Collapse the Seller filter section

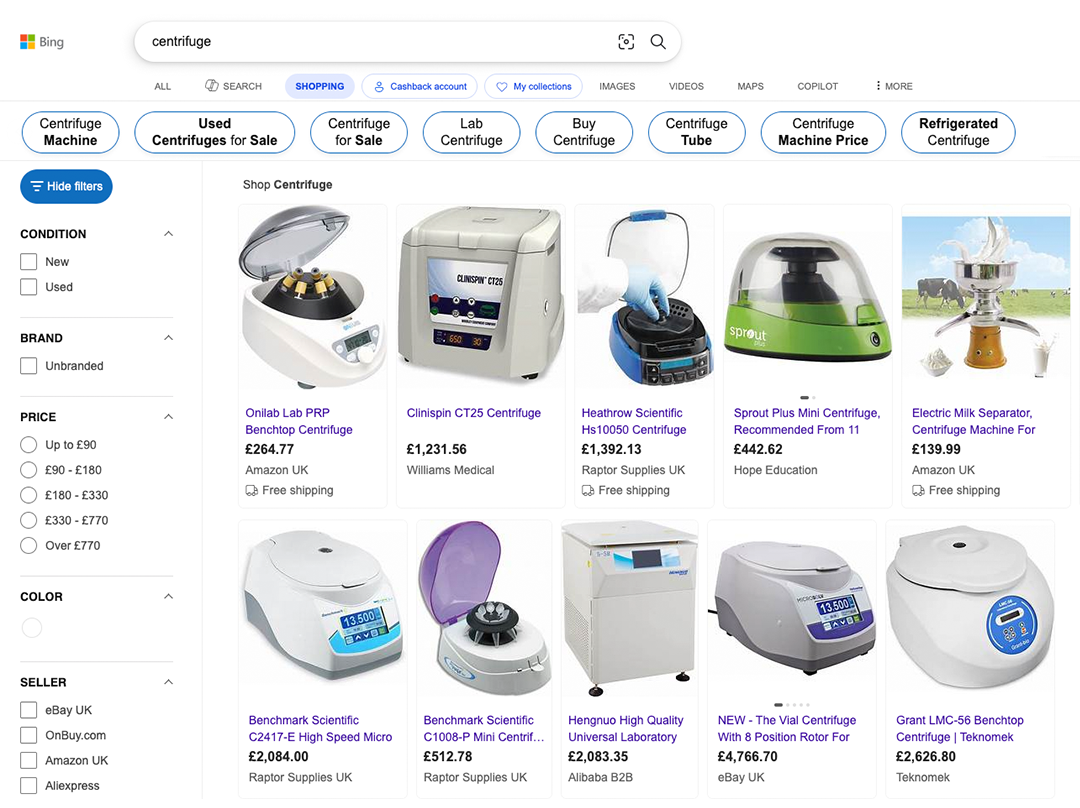168,682
